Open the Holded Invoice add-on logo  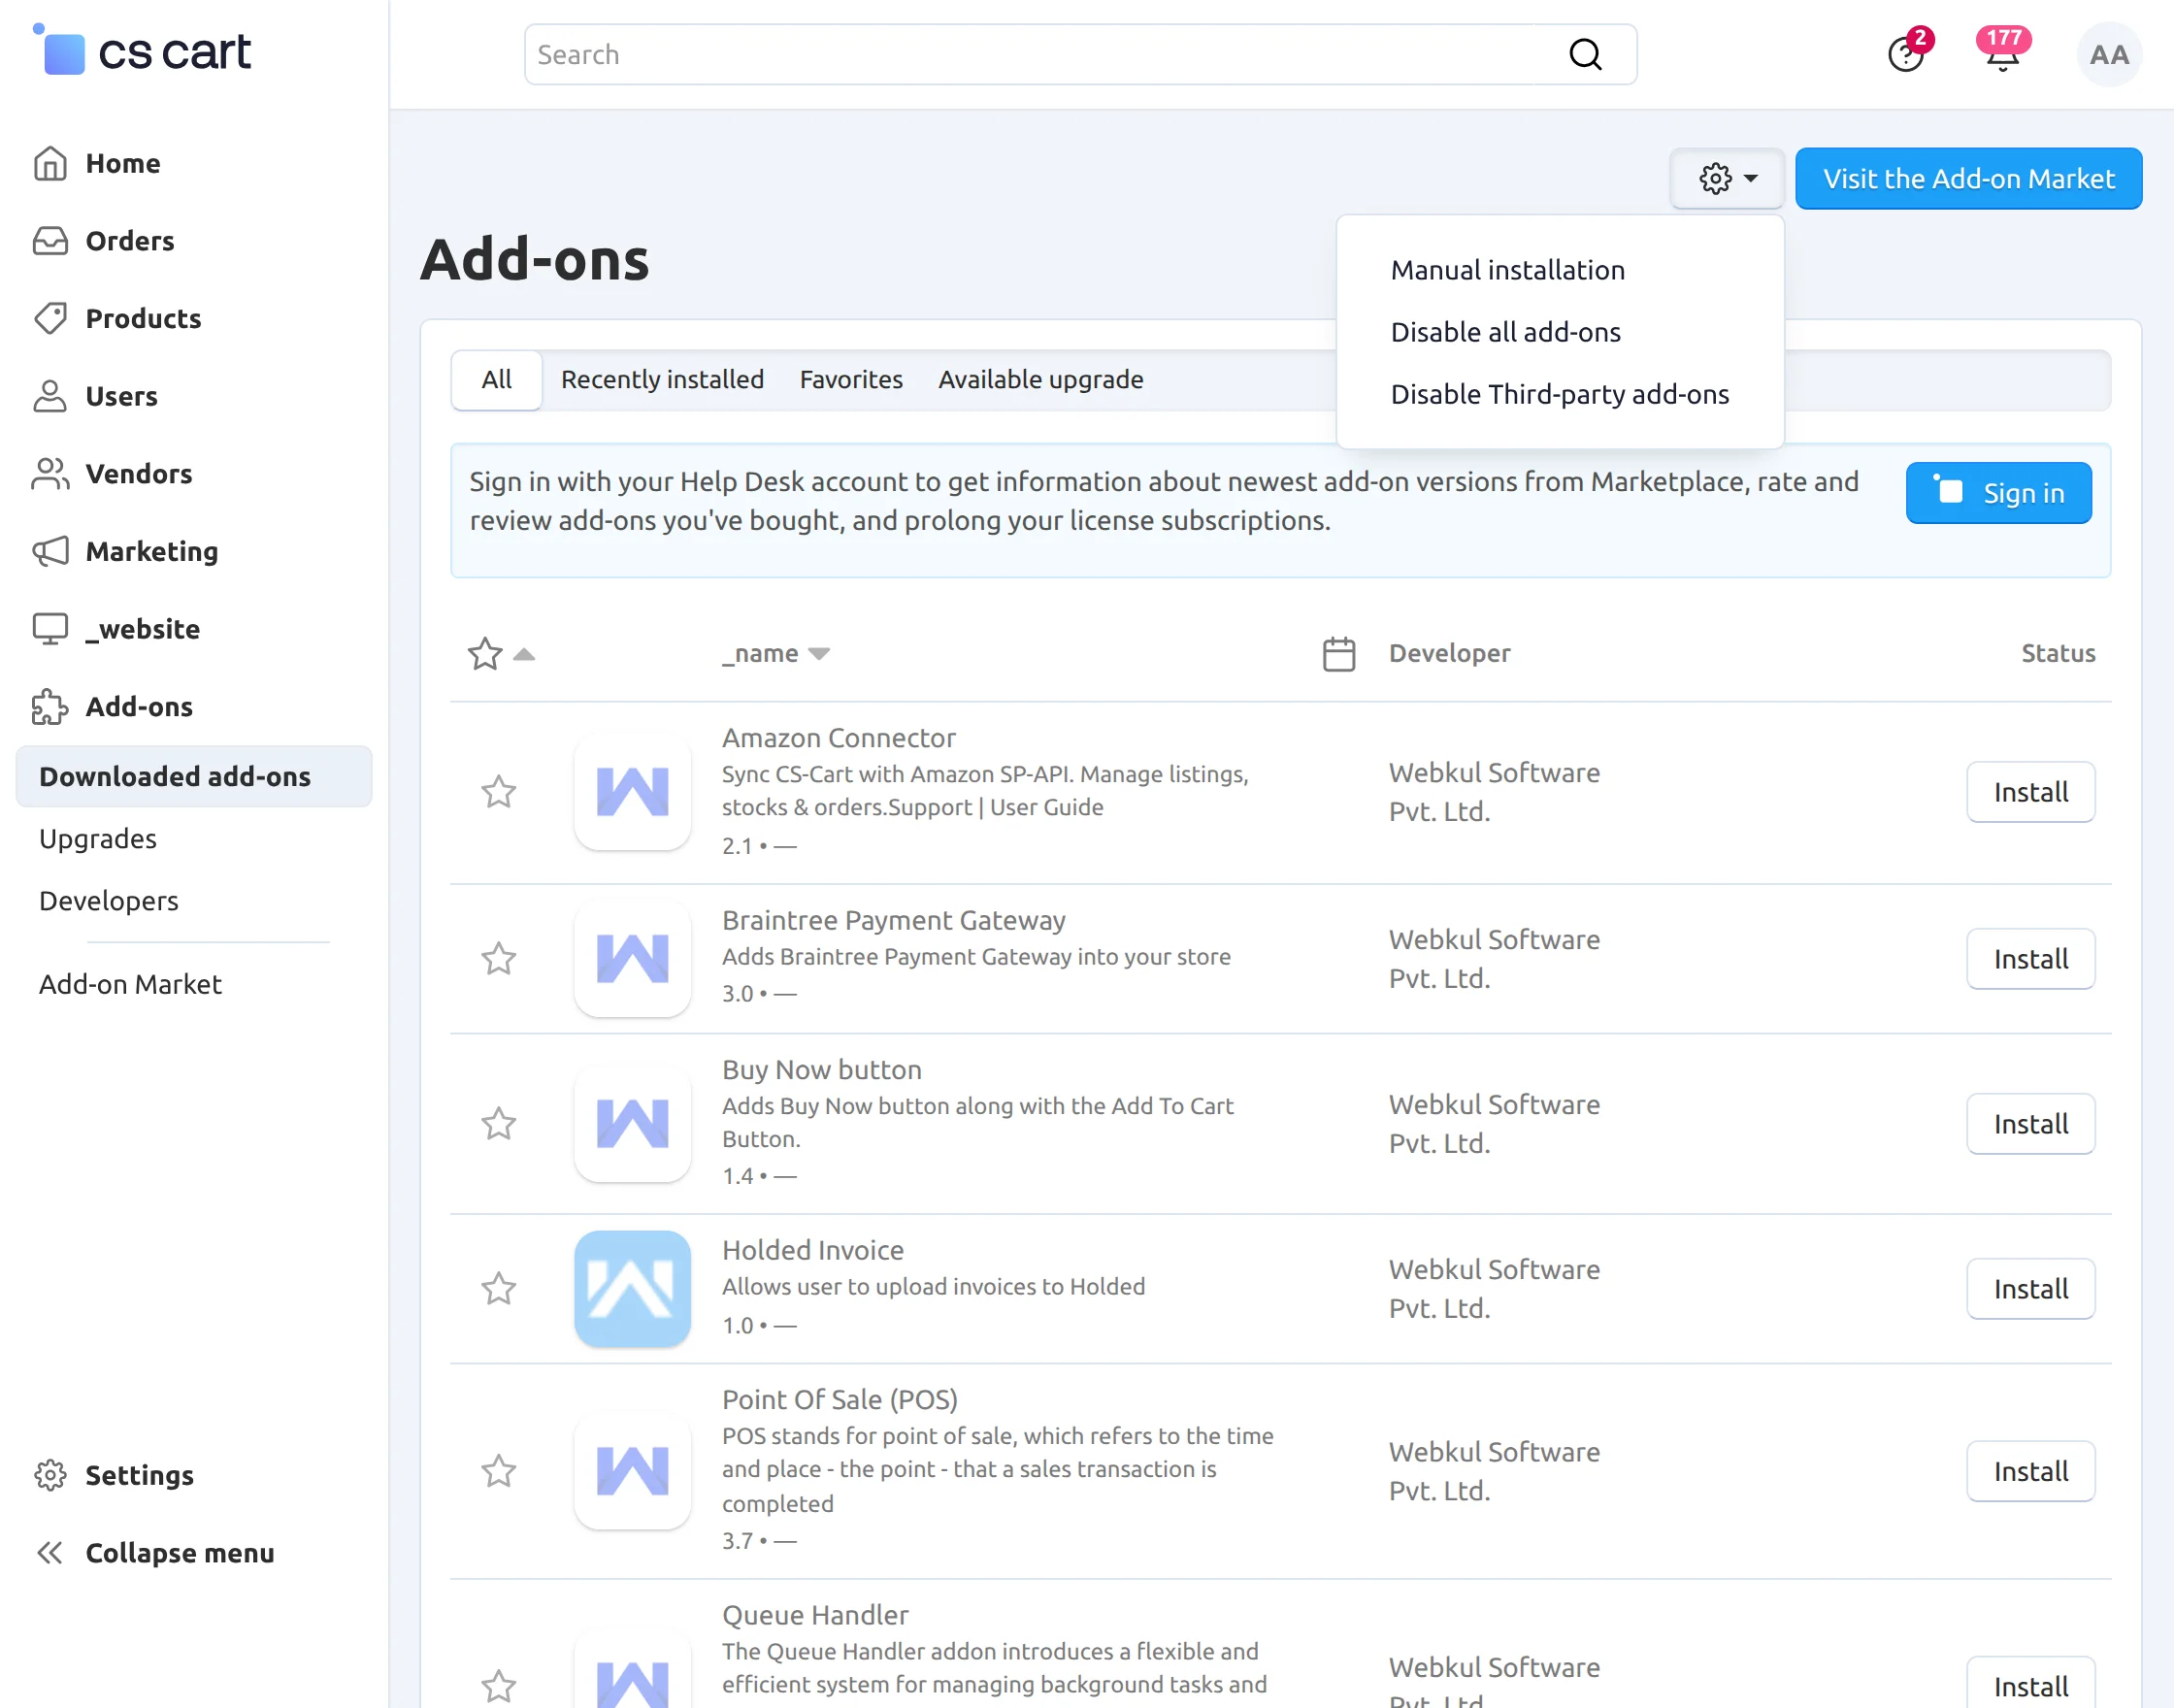(x=632, y=1289)
